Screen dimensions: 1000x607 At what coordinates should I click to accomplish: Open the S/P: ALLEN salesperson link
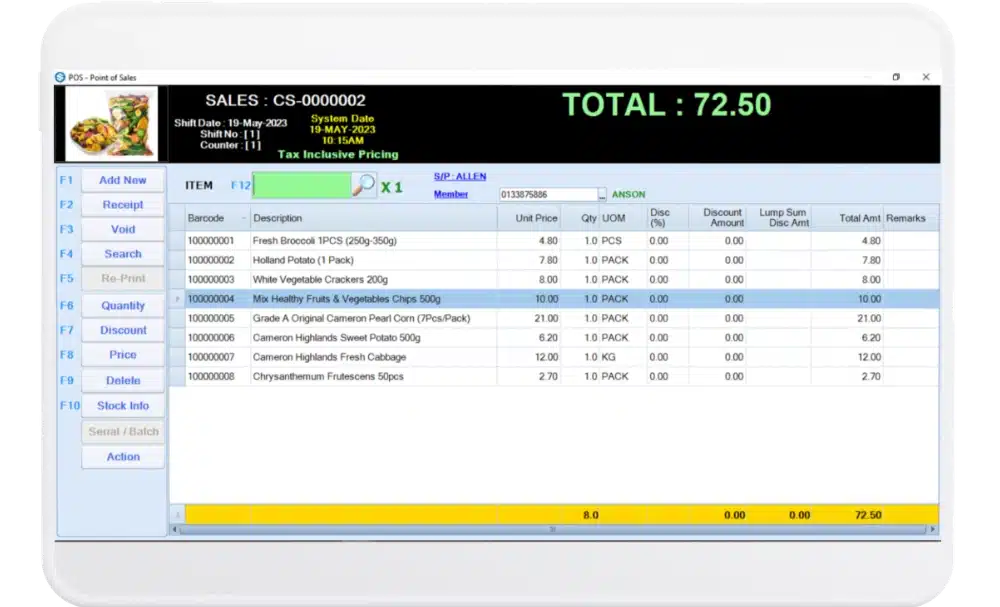click(459, 176)
